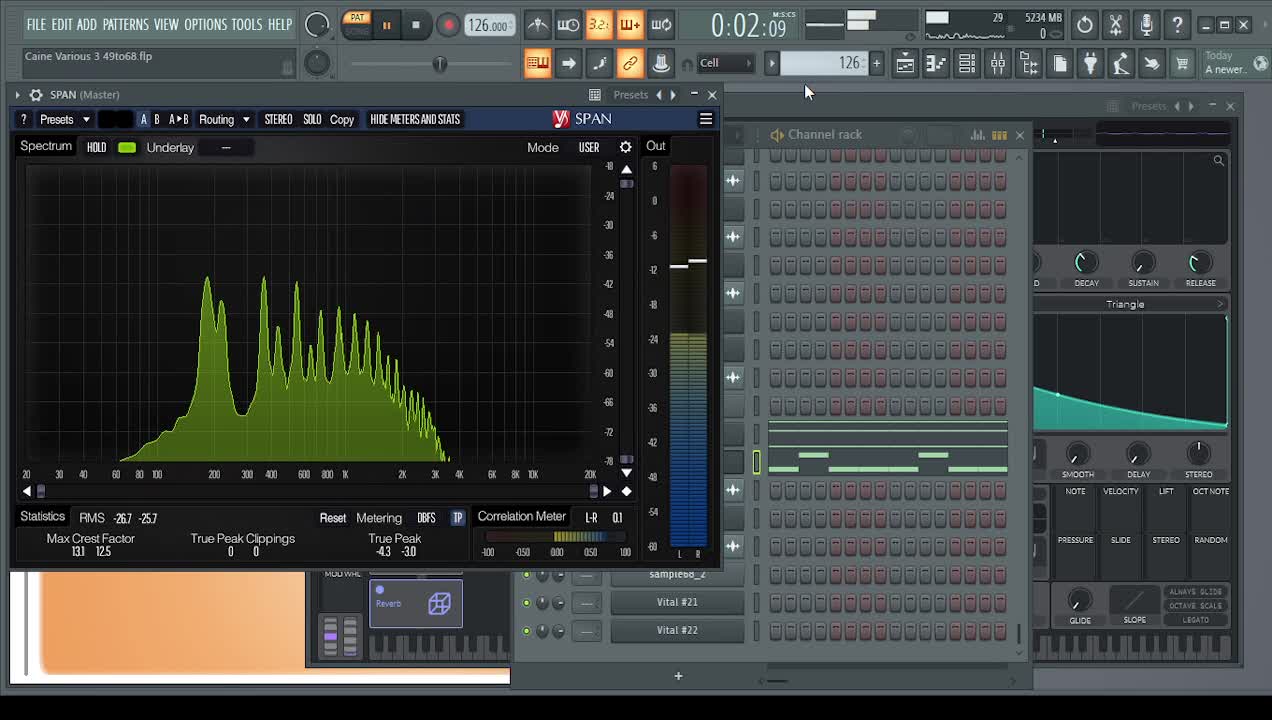This screenshot has width=1272, height=720.
Task: Toggle the SOLO button in SPAN
Action: pyautogui.click(x=312, y=119)
